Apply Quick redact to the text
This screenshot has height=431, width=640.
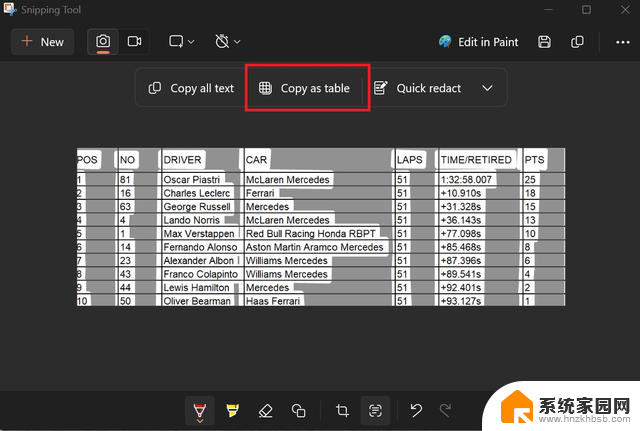click(418, 88)
